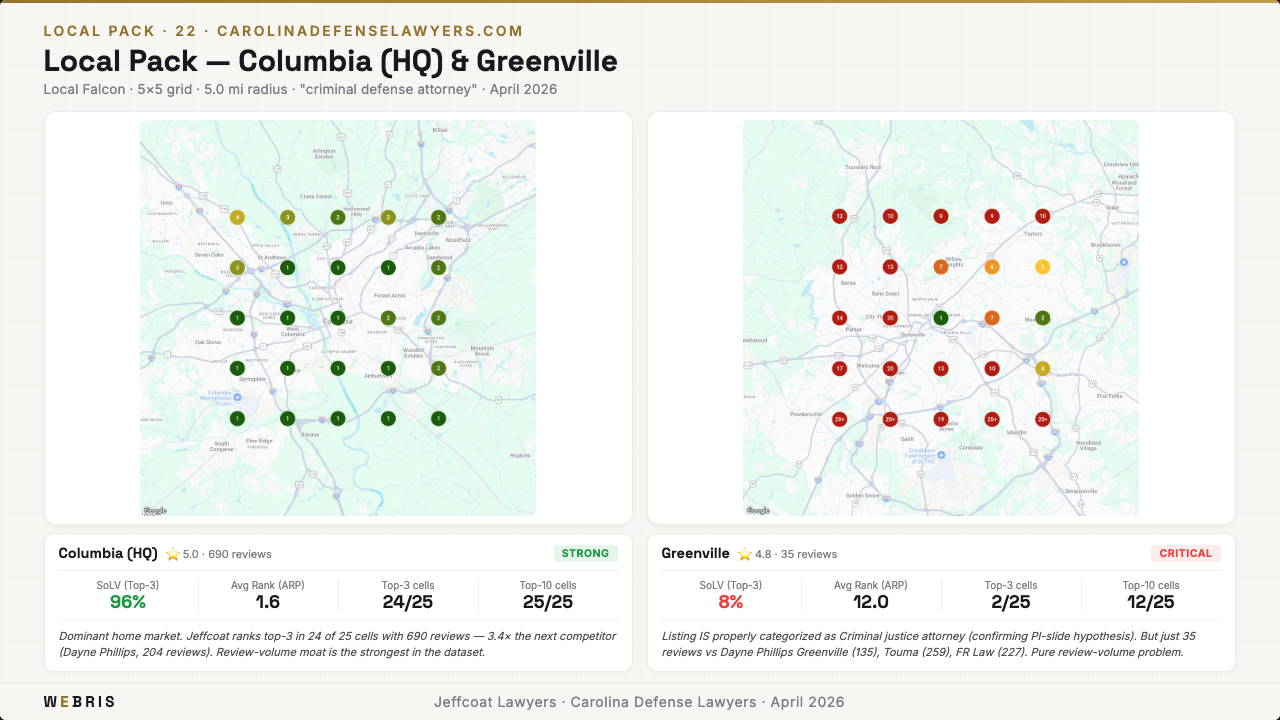Click the "Arlington Estates" label on the Columbia map
Screen dimensions: 1280x720
[324, 153]
